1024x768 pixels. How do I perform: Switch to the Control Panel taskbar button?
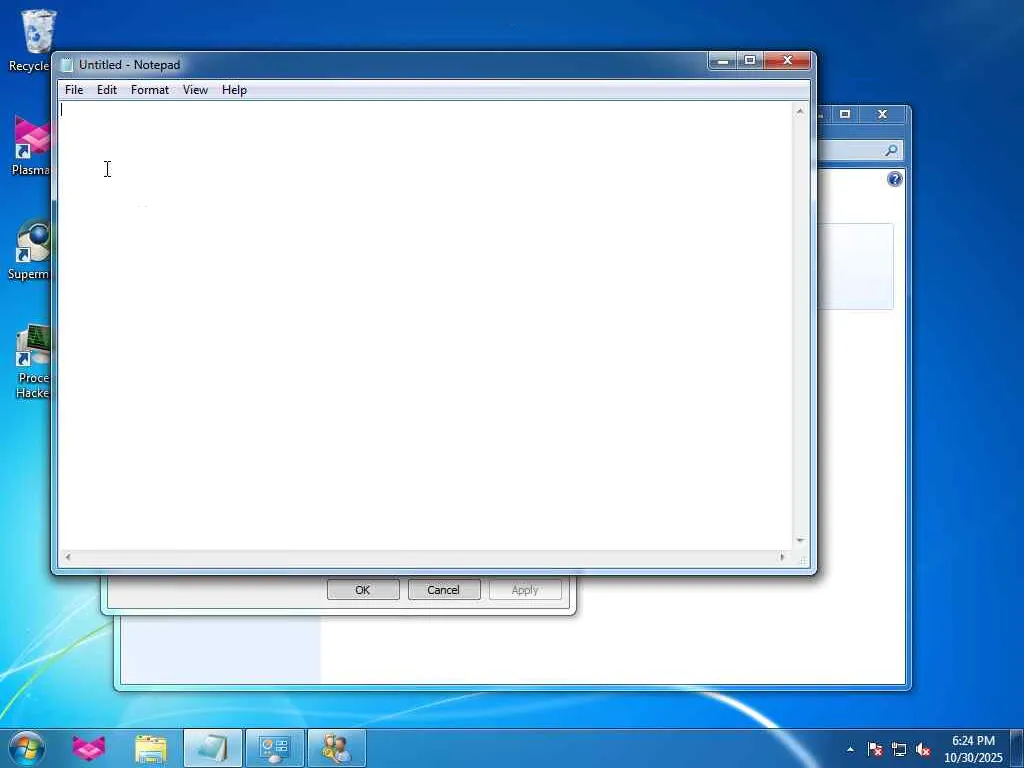274,748
